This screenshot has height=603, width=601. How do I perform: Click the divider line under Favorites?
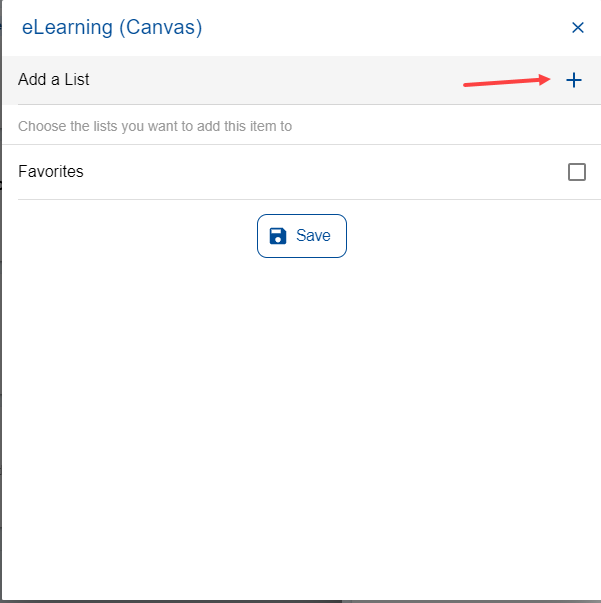309,199
